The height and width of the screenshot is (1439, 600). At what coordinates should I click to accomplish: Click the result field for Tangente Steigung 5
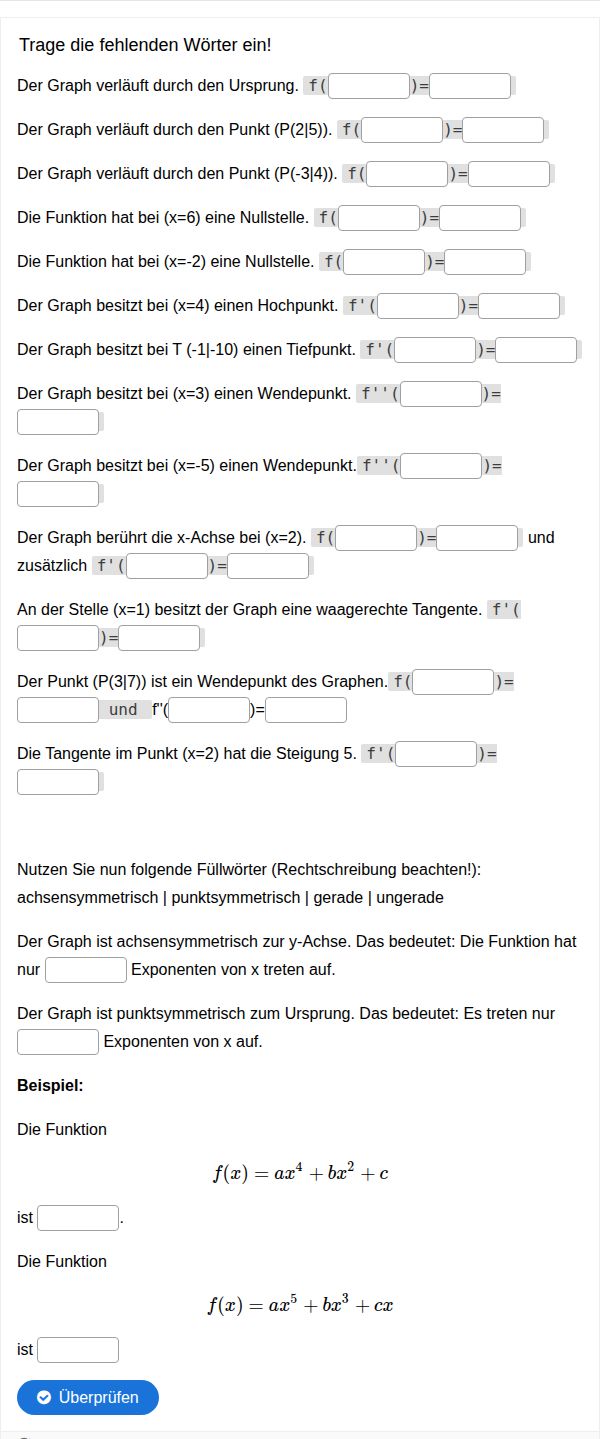click(58, 782)
